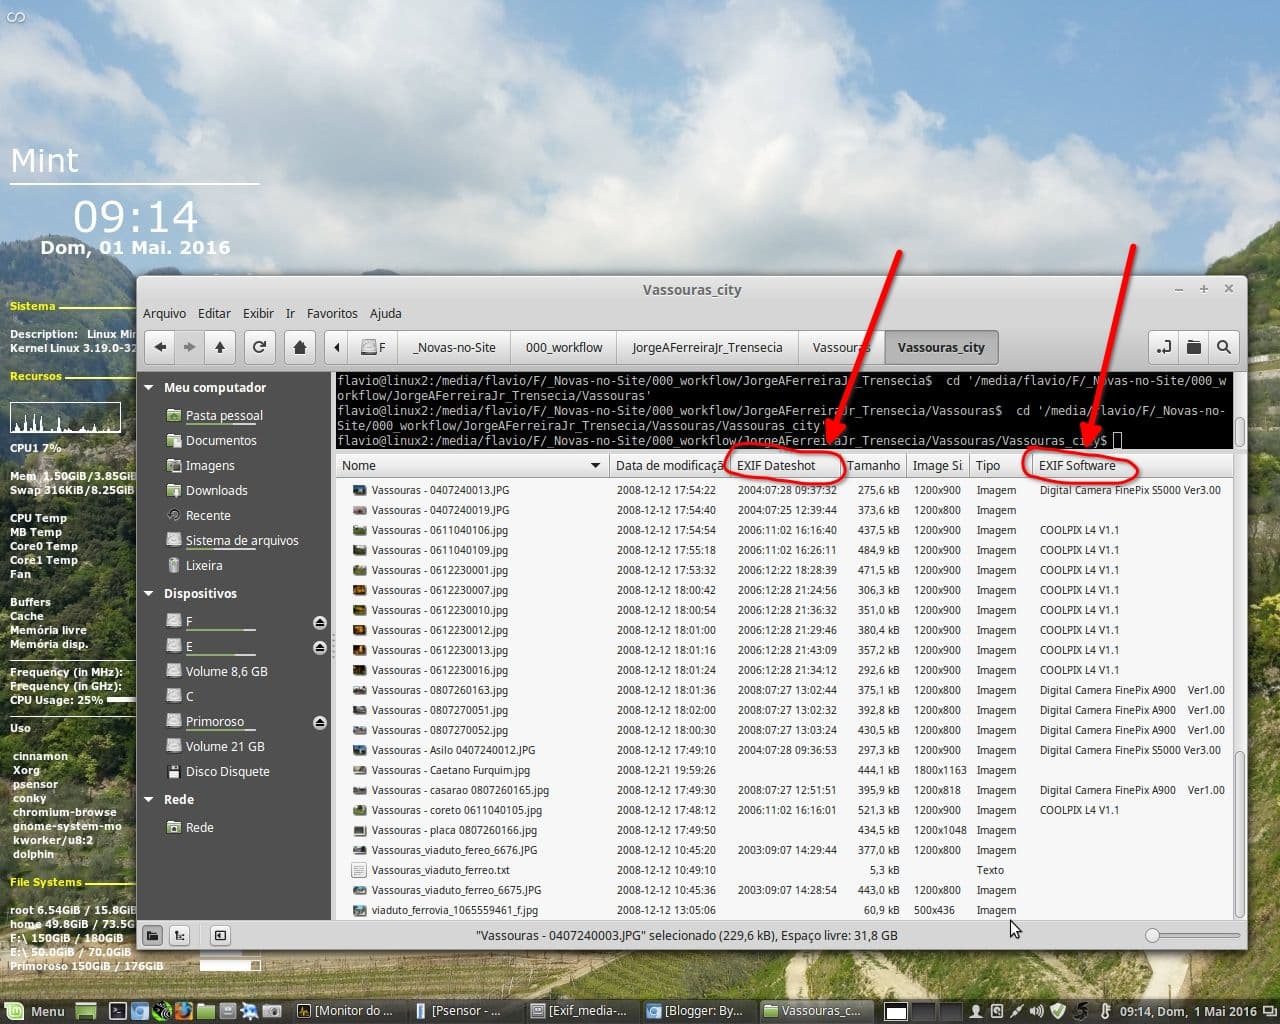Viewport: 1280px width, 1024px height.
Task: Open the search magnifier in toolbar
Action: [1224, 347]
